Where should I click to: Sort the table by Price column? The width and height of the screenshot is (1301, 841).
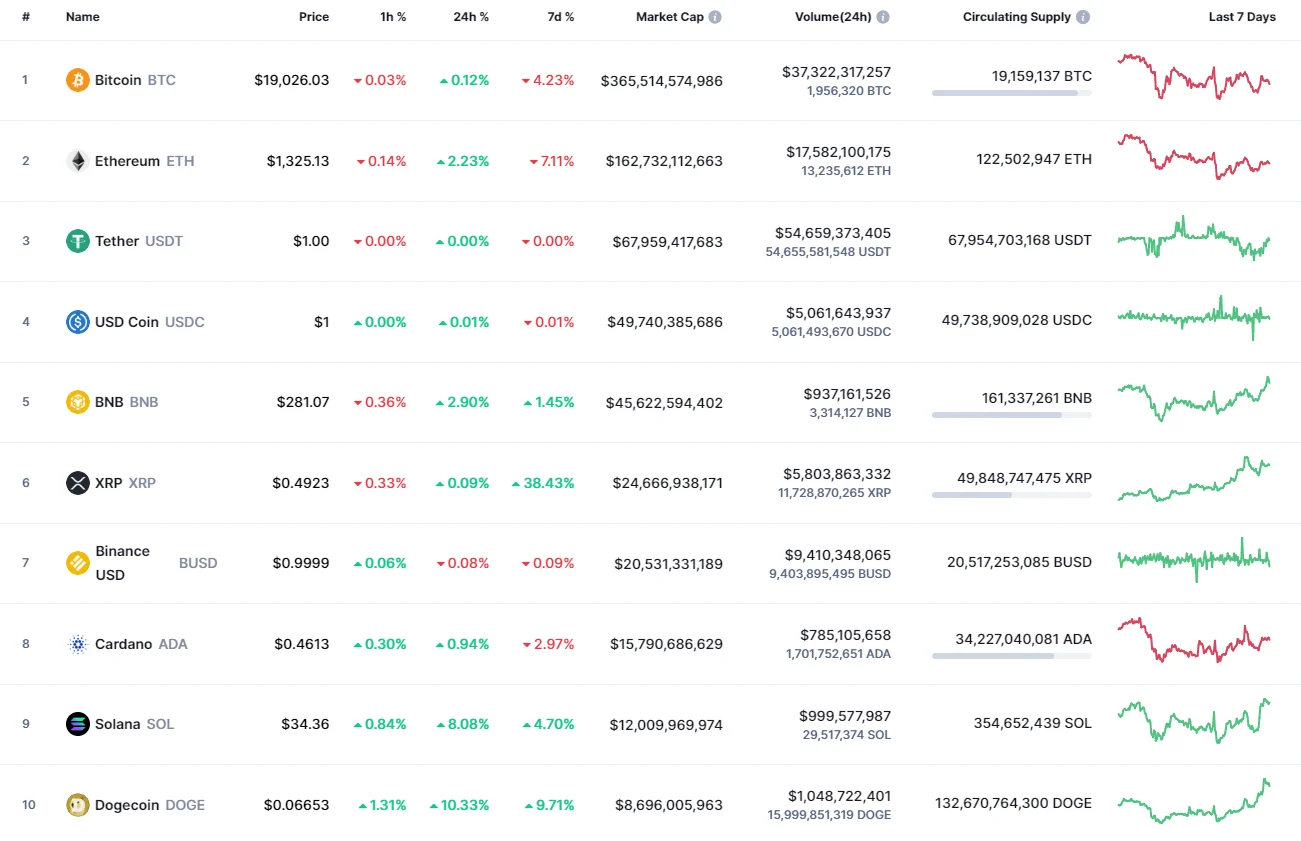313,16
